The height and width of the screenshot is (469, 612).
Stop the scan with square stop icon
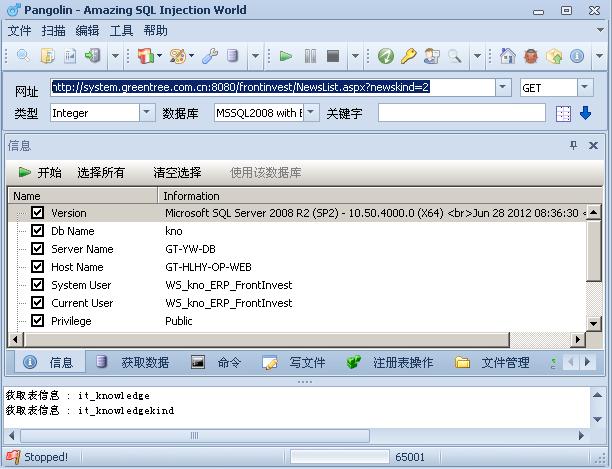click(x=333, y=56)
